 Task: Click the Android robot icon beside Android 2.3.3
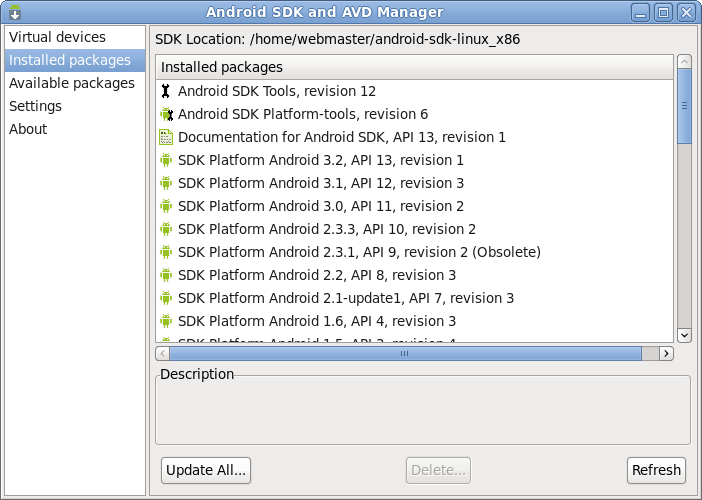point(166,229)
